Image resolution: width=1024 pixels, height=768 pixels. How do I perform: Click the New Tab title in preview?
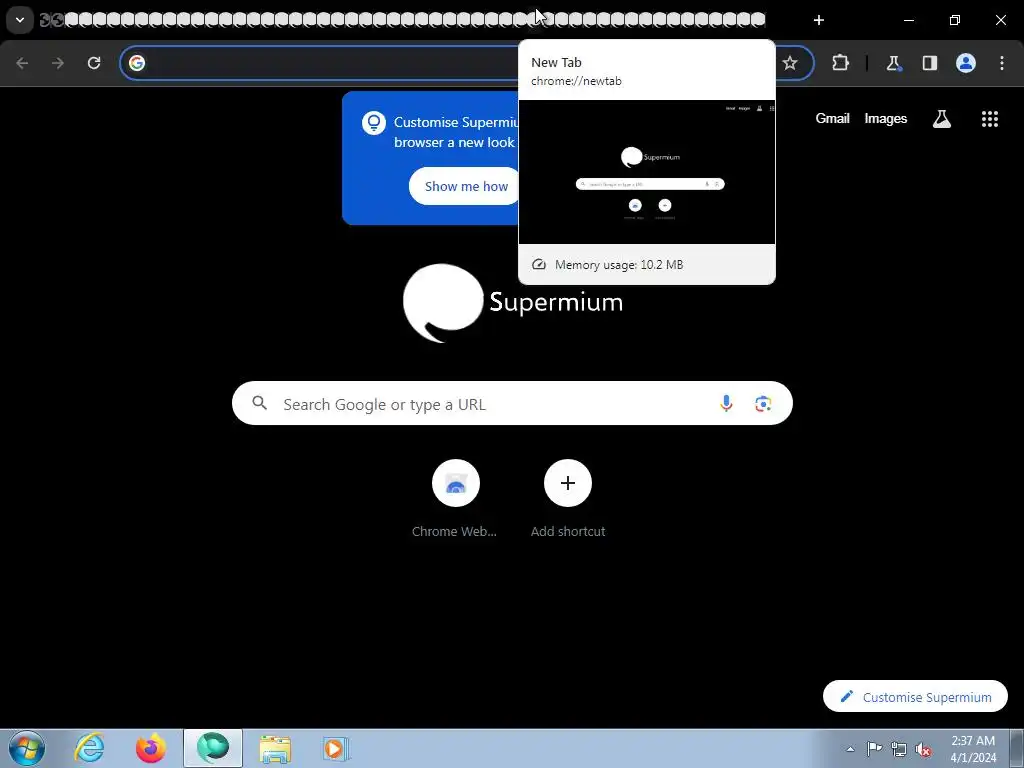556,63
